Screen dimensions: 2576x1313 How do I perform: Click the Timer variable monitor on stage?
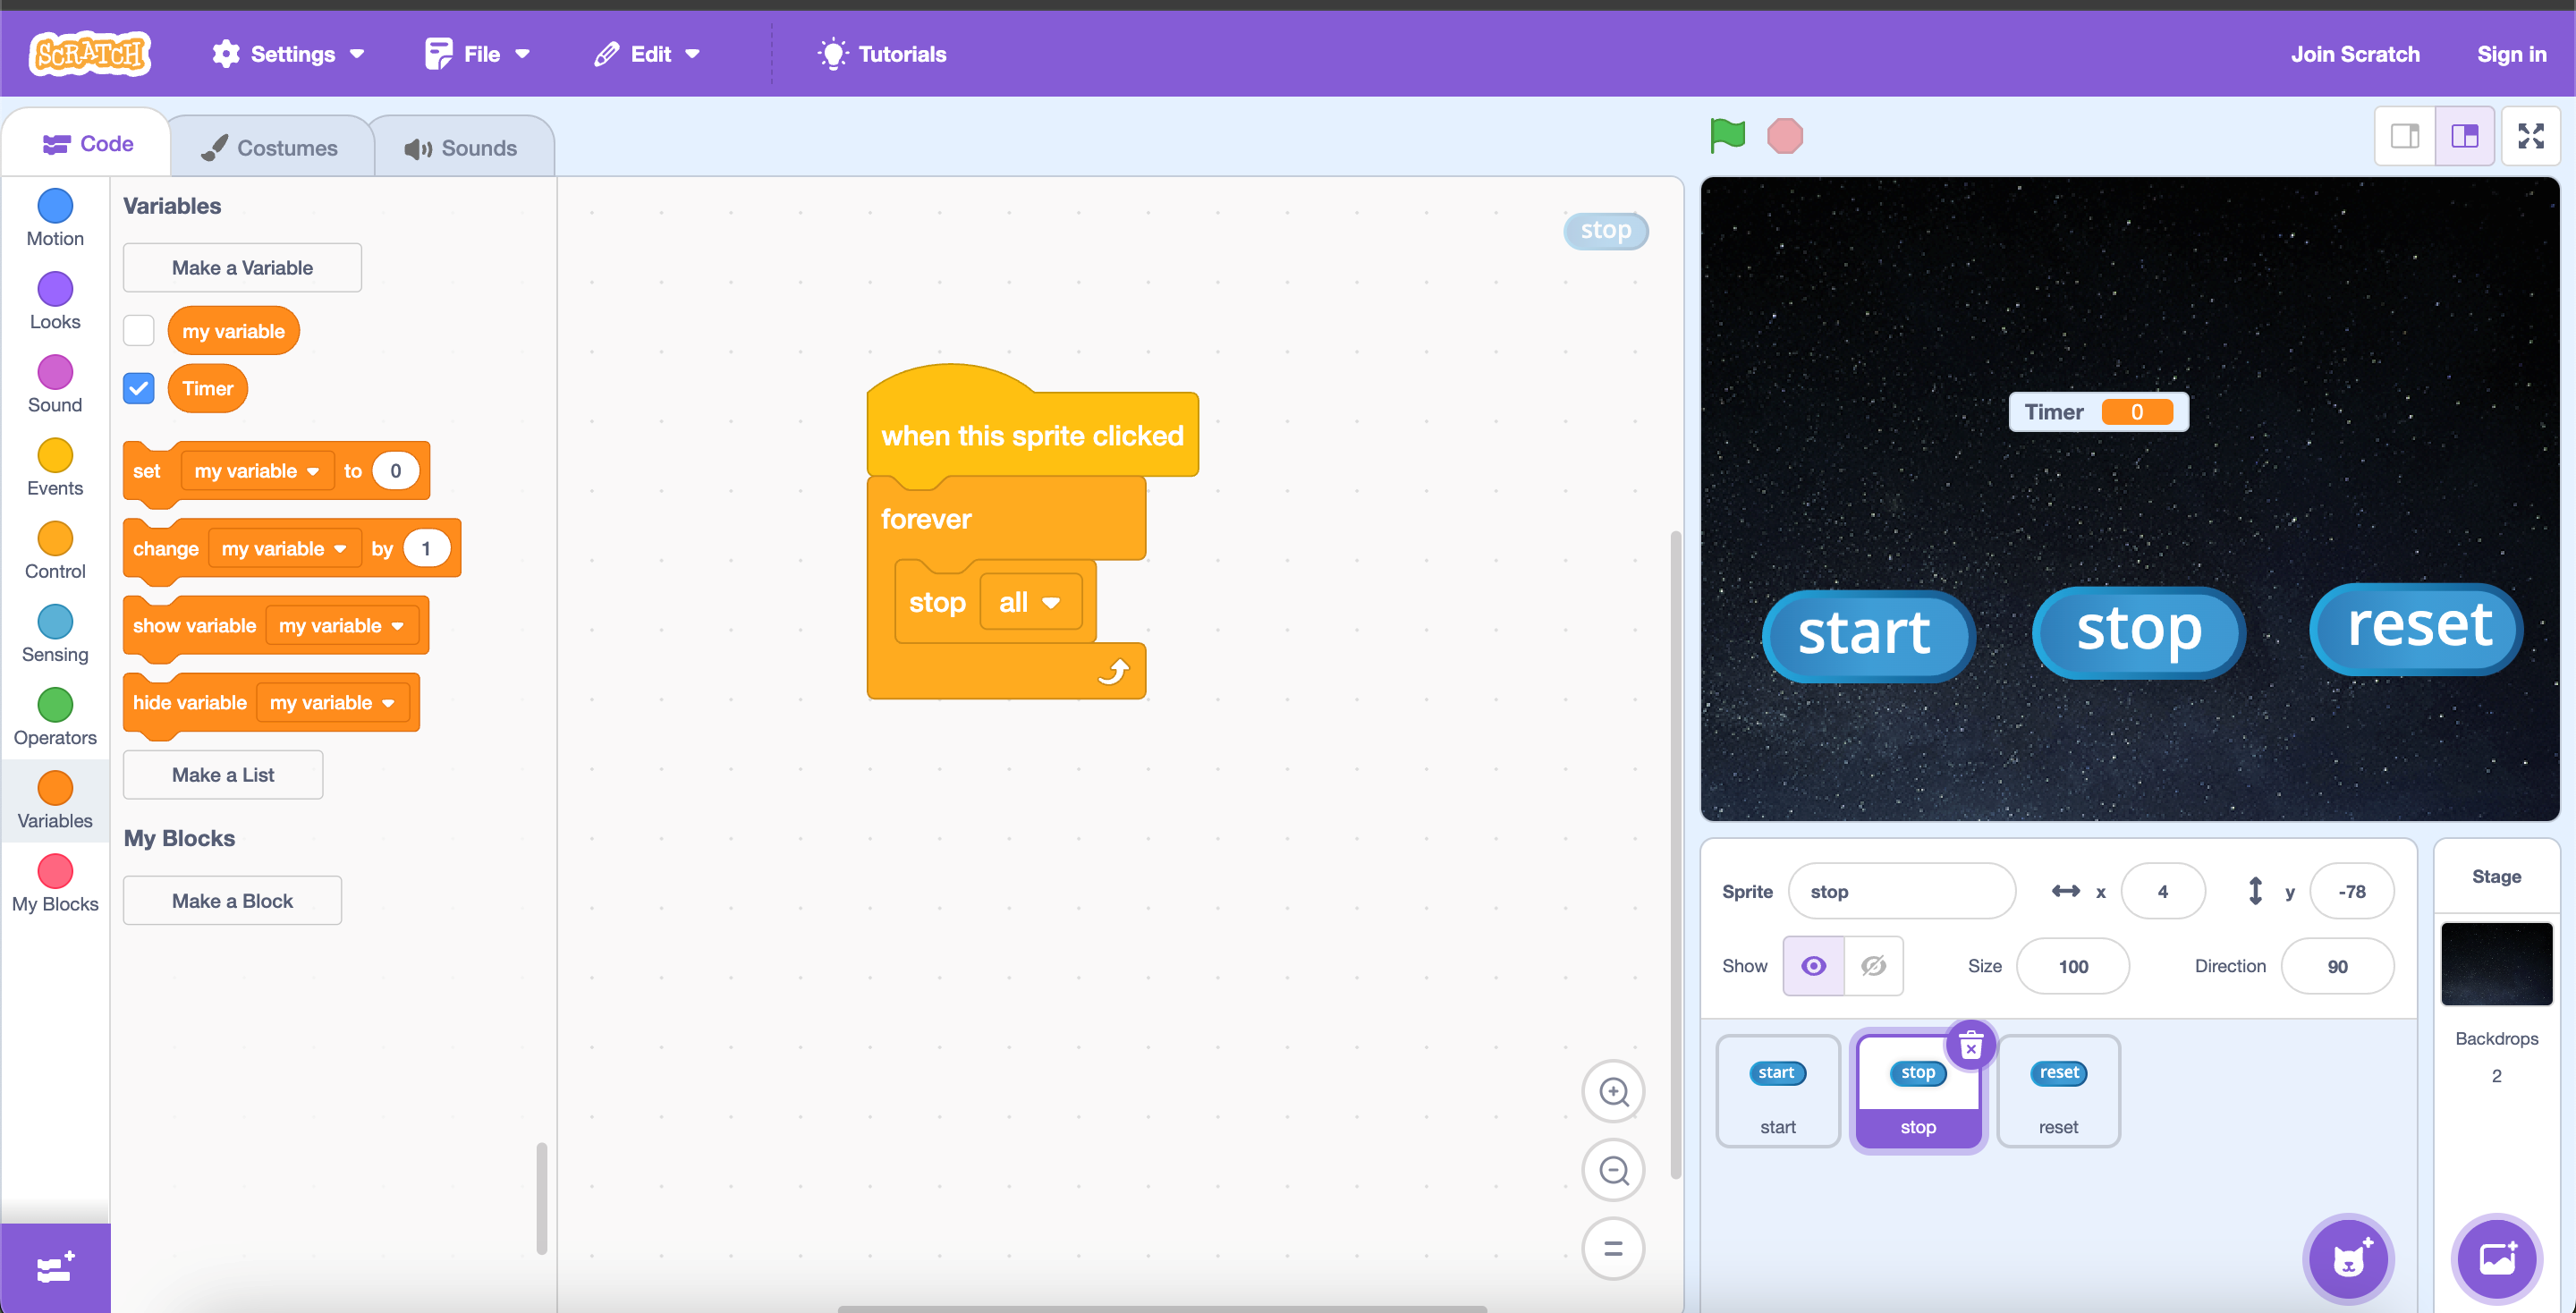coord(2098,412)
